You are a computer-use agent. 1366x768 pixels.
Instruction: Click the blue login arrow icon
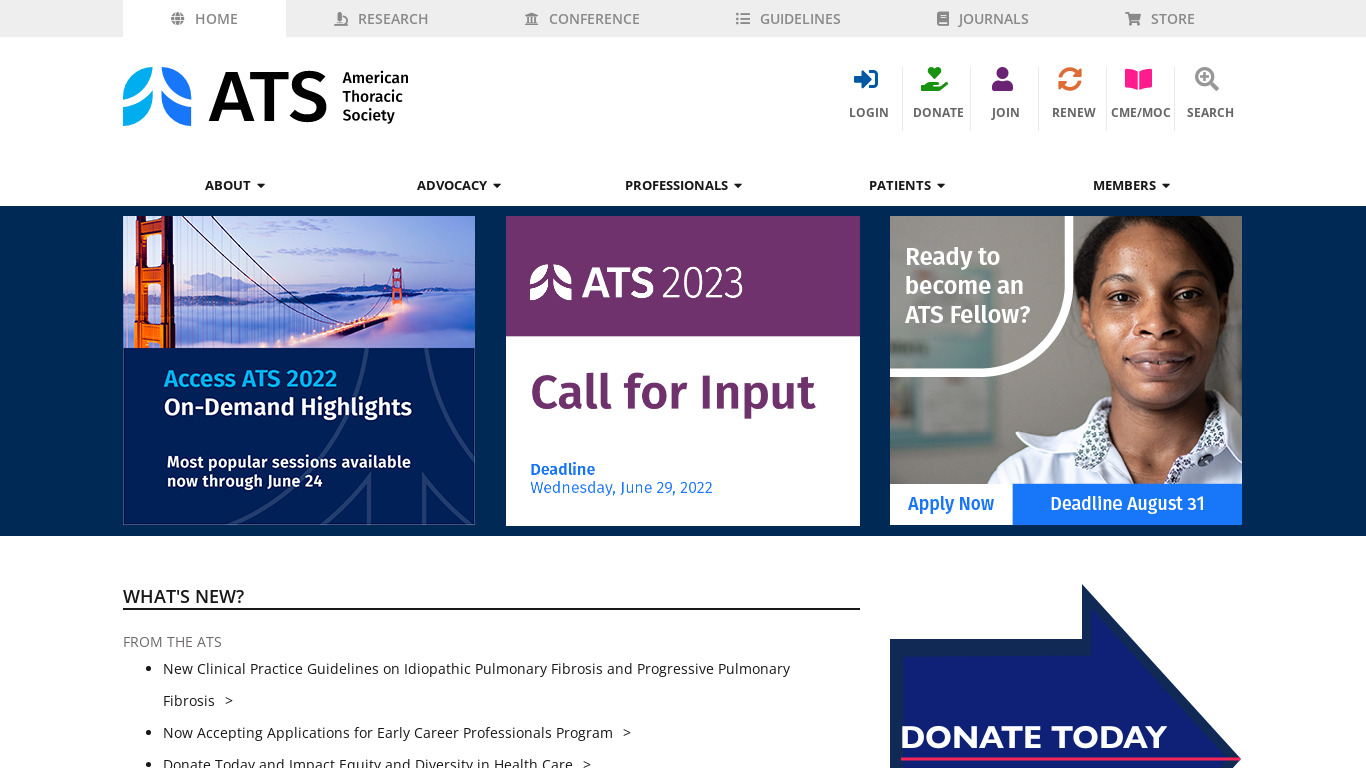point(866,79)
